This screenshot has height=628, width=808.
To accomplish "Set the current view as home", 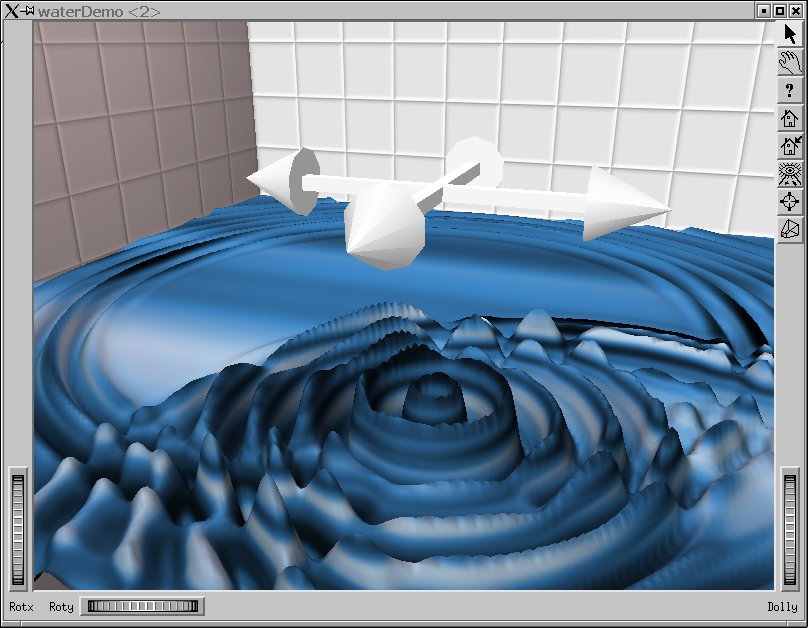I will (x=789, y=146).
